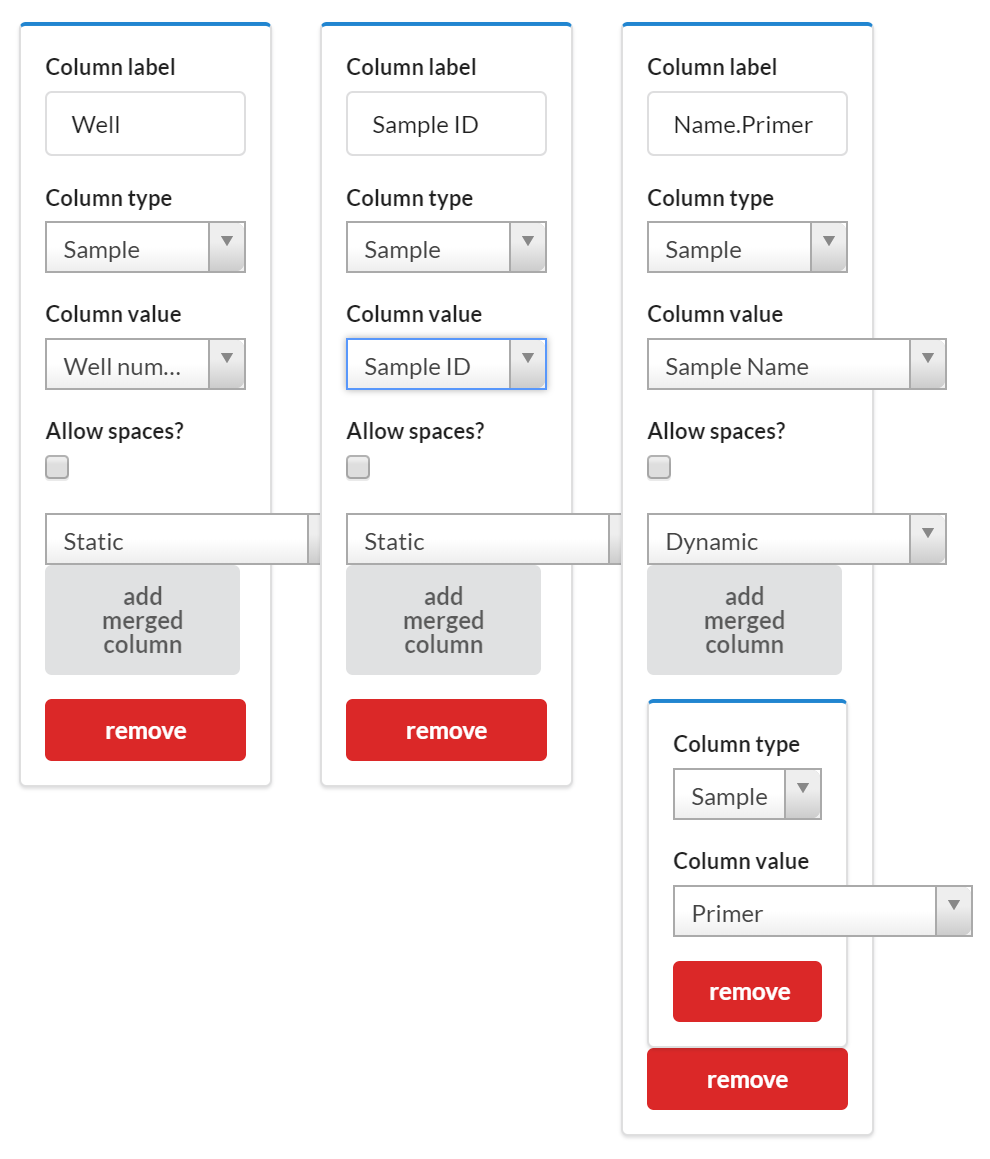Click the Well column label field
This screenshot has height=1159, width=990.
pyautogui.click(x=145, y=124)
